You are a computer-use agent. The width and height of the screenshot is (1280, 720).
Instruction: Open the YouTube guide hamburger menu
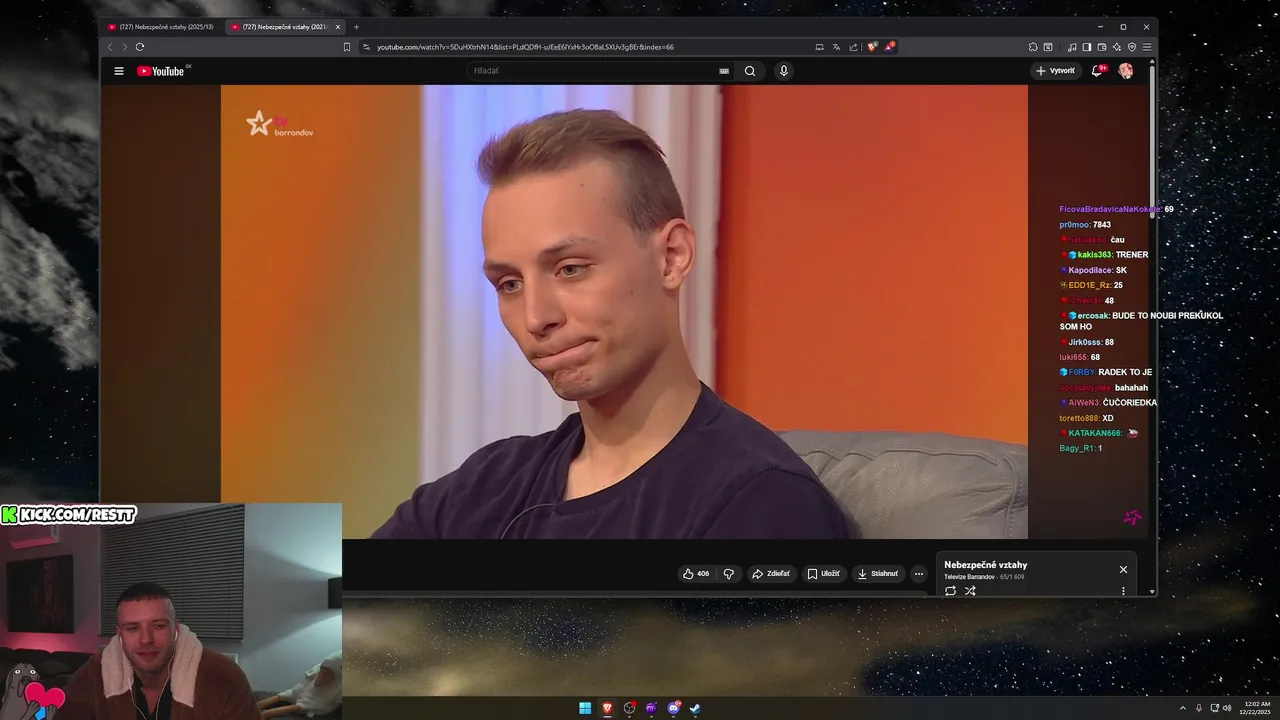[119, 71]
